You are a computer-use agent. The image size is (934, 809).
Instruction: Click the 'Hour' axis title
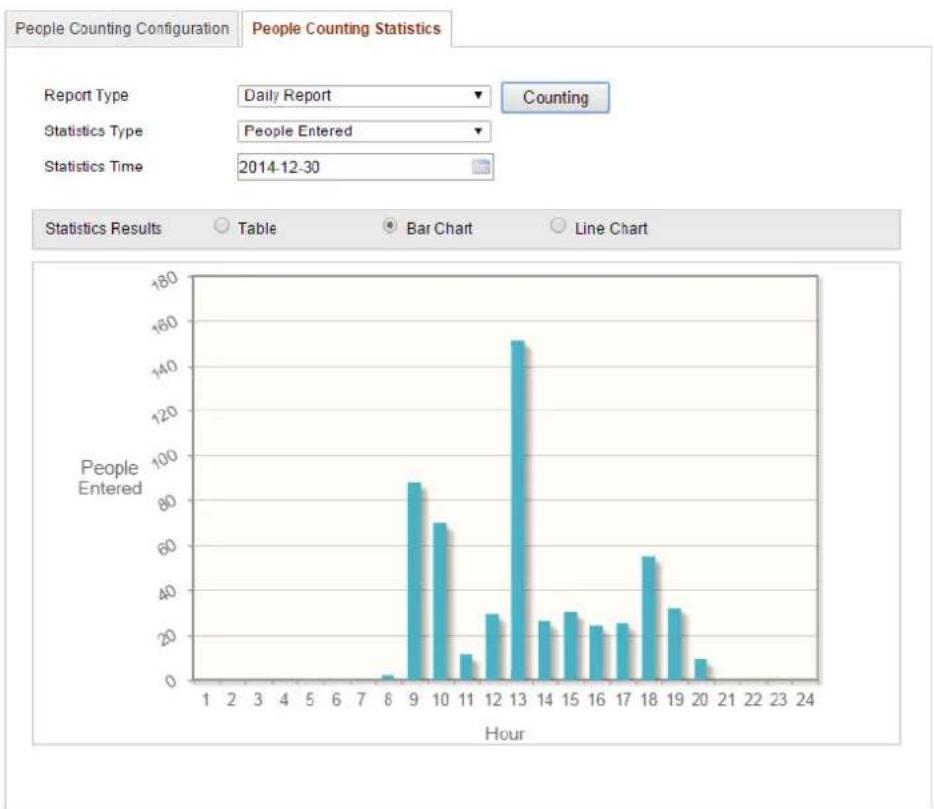tap(505, 733)
